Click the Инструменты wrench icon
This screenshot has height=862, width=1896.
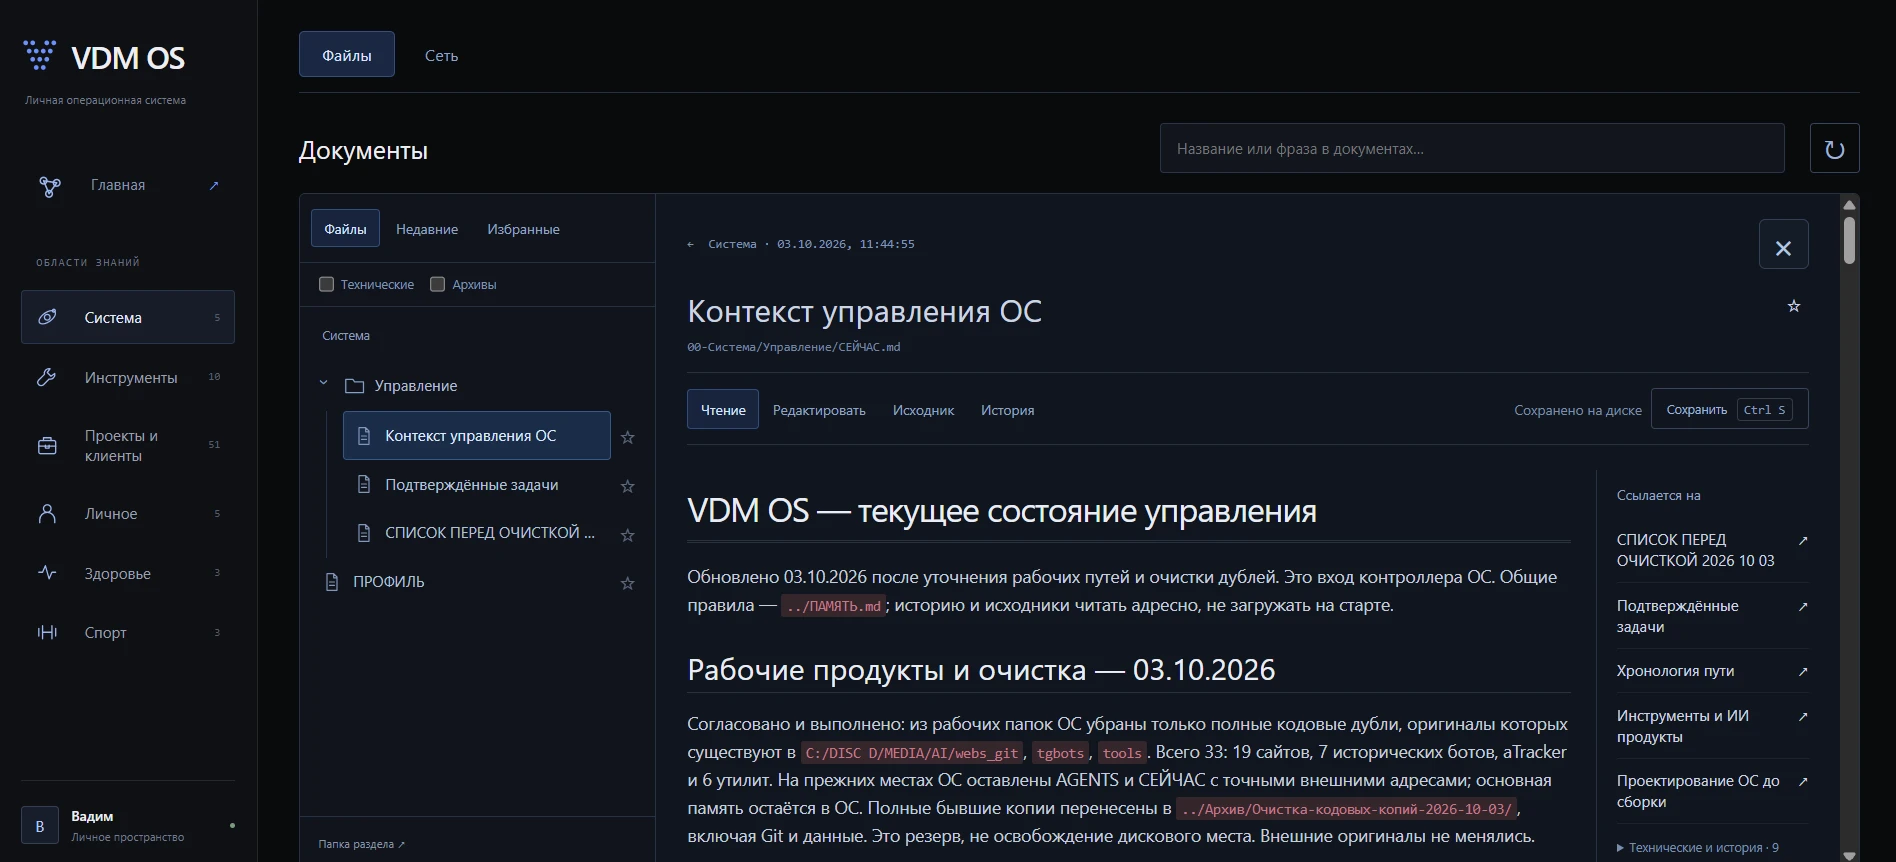pos(47,377)
